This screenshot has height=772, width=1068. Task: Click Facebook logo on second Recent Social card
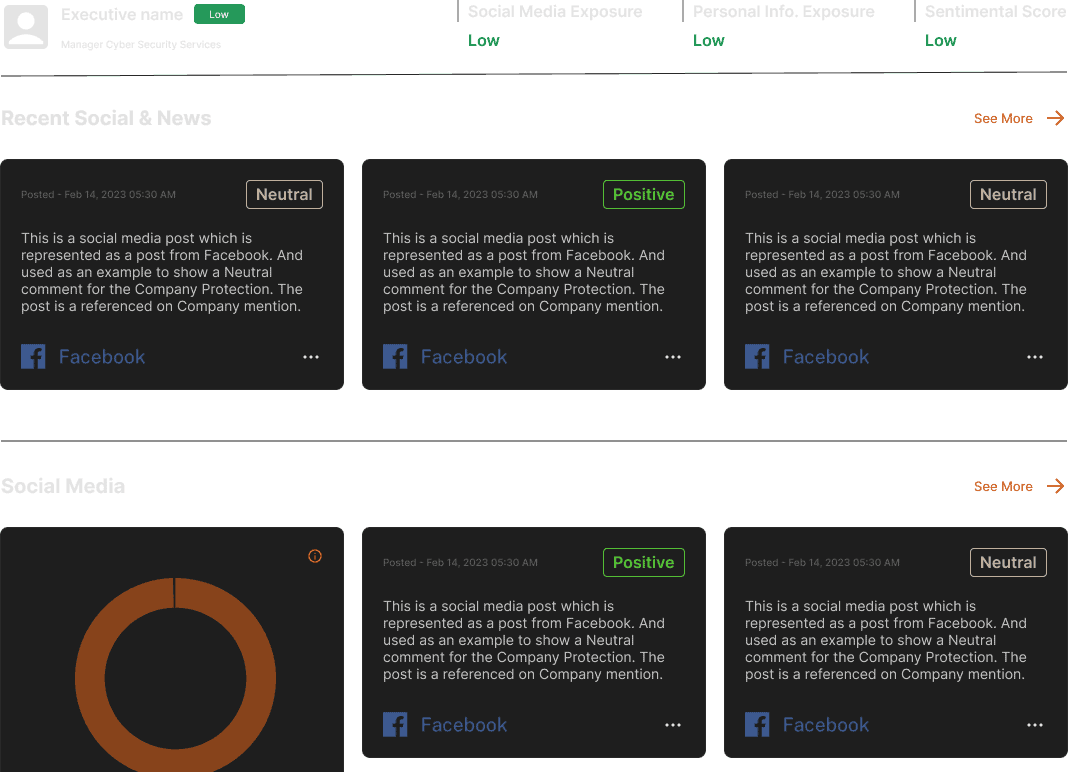pos(395,356)
